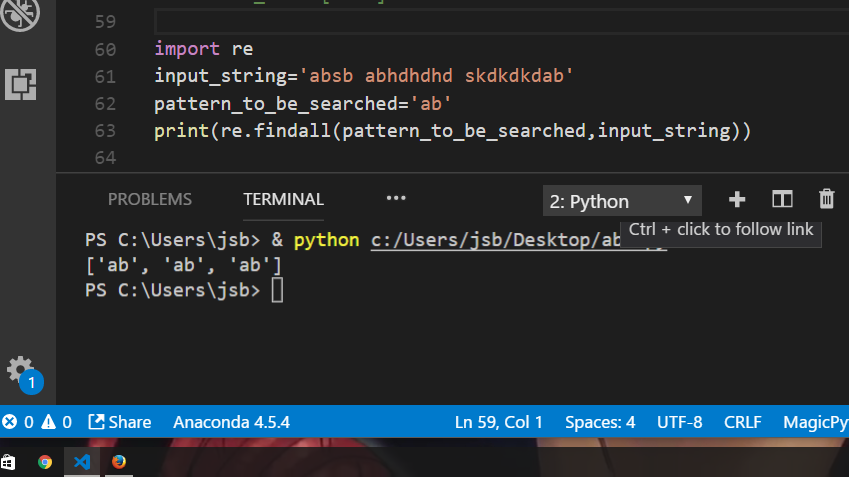The width and height of the screenshot is (849, 477).
Task: Split the terminal panel
Action: click(x=782, y=200)
